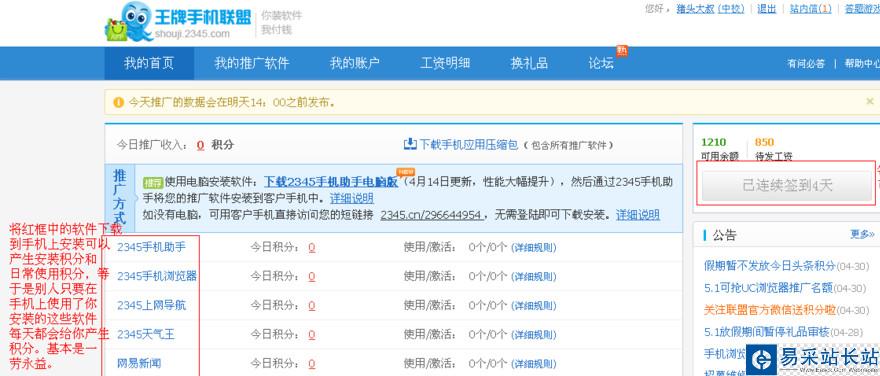
Task: Click 更多» in 公告 panel
Action: 862,234
